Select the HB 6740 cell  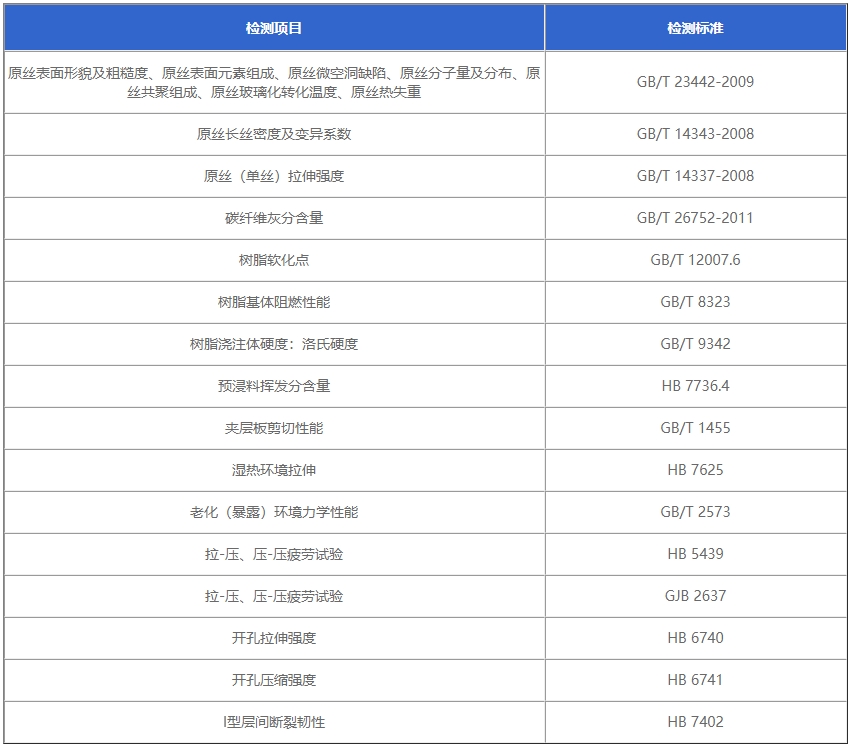696,638
